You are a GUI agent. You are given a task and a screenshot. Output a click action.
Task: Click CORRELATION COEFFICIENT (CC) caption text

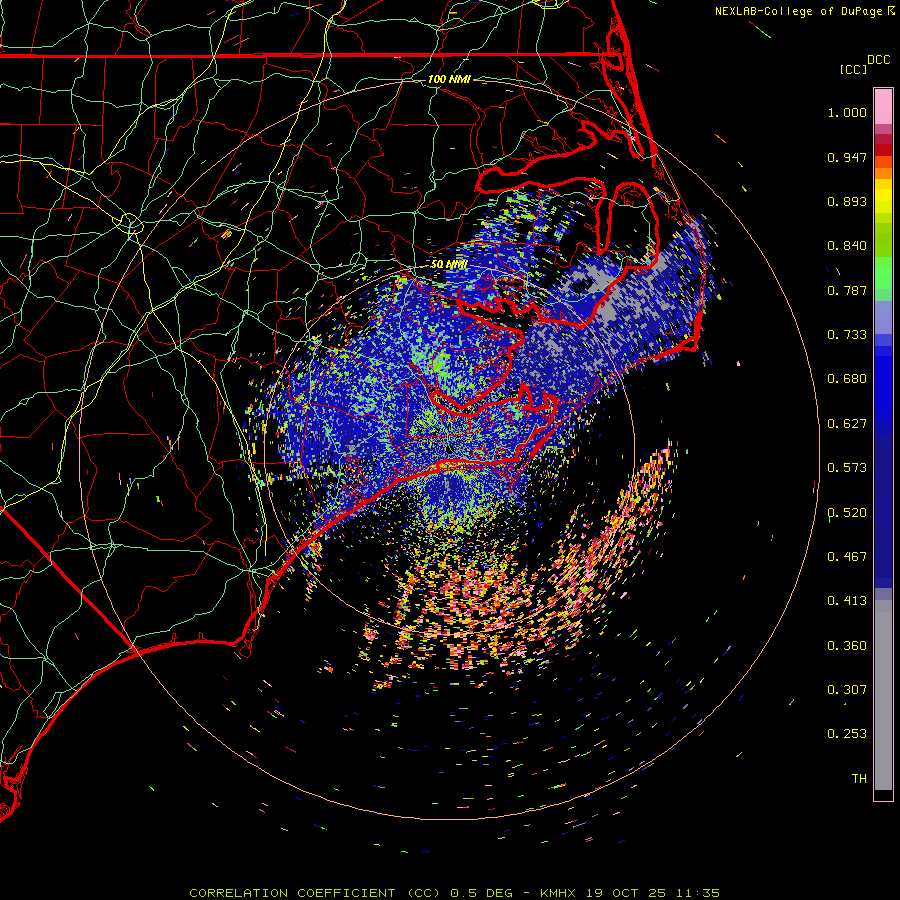click(315, 893)
